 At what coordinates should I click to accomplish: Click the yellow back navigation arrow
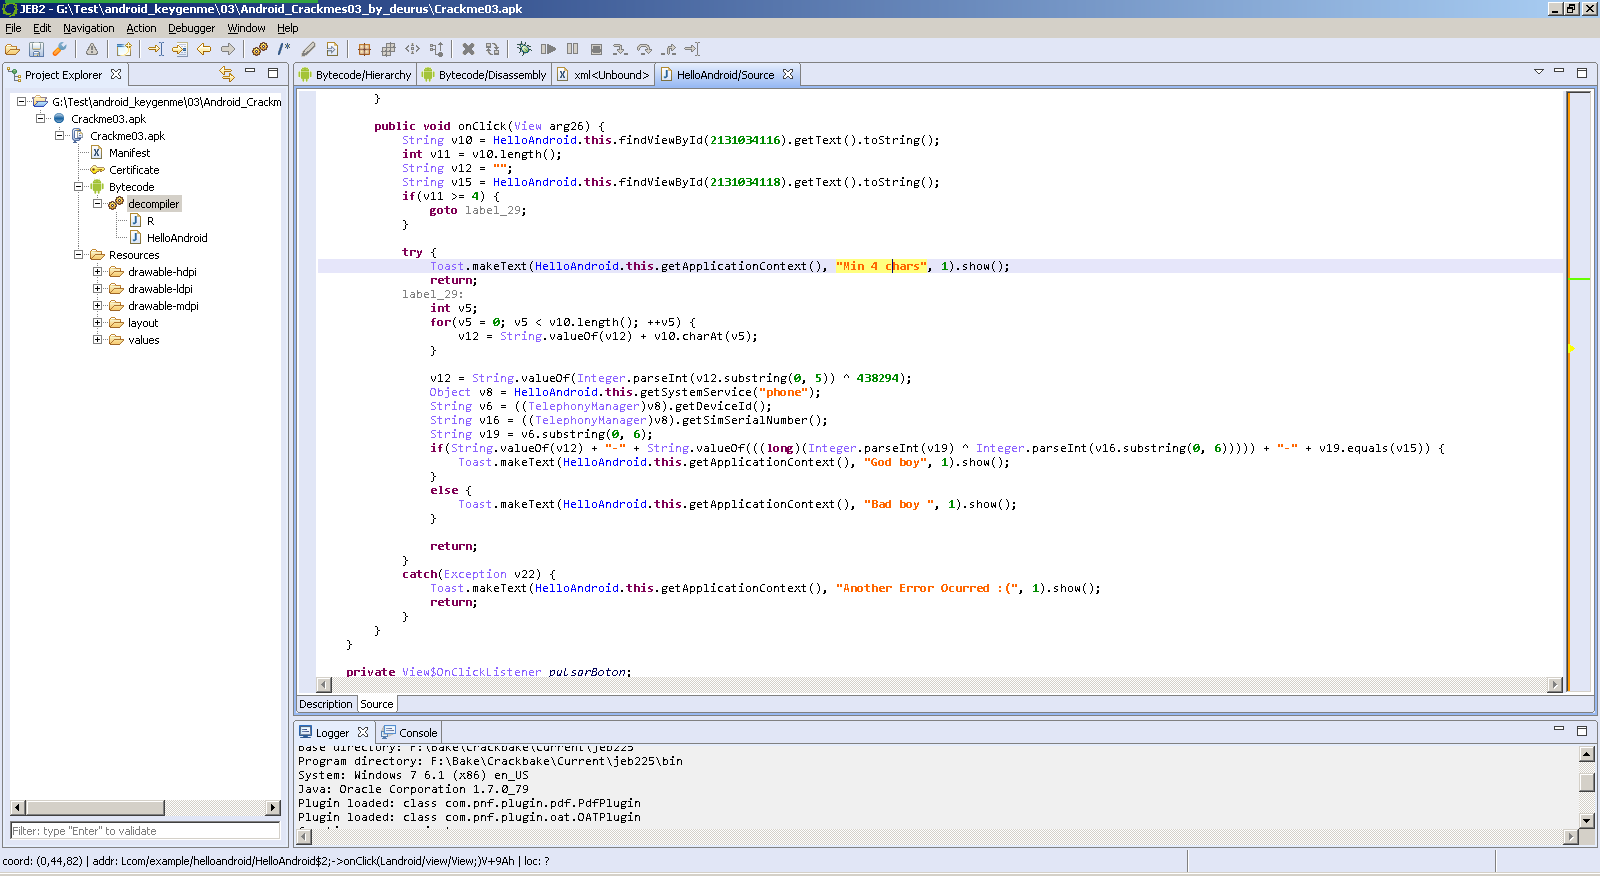point(204,49)
